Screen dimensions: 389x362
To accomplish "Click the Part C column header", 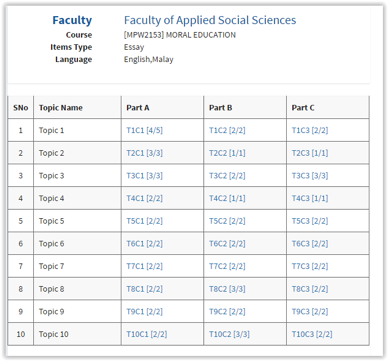I will pyautogui.click(x=328, y=108).
